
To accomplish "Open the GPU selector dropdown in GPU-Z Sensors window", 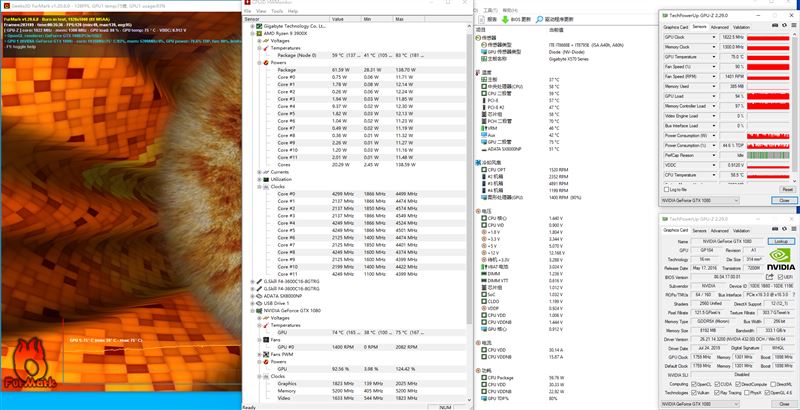I will click(x=700, y=201).
